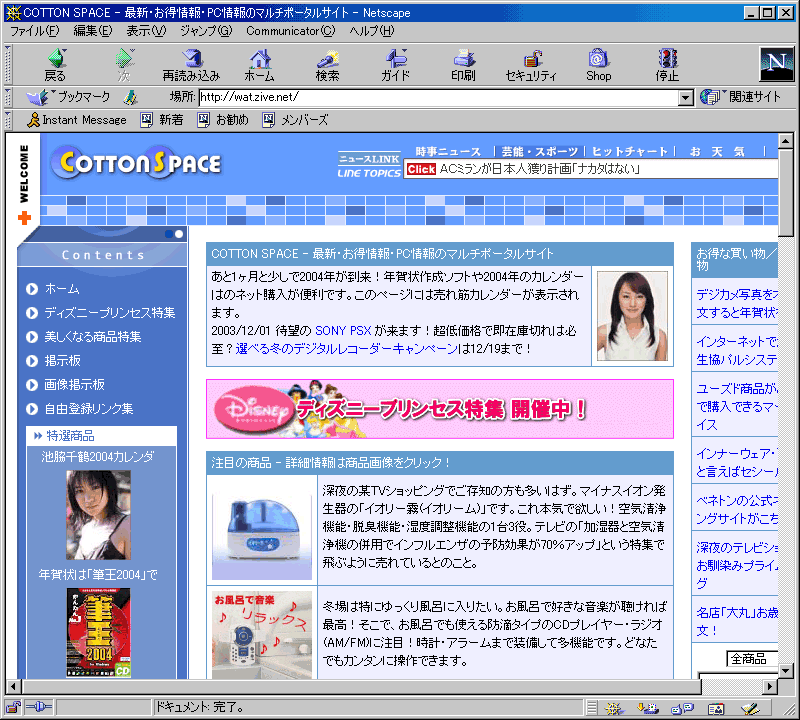This screenshot has width=800, height=720.
Task: Open Mailbox from the component bar
Action: (x=648, y=708)
